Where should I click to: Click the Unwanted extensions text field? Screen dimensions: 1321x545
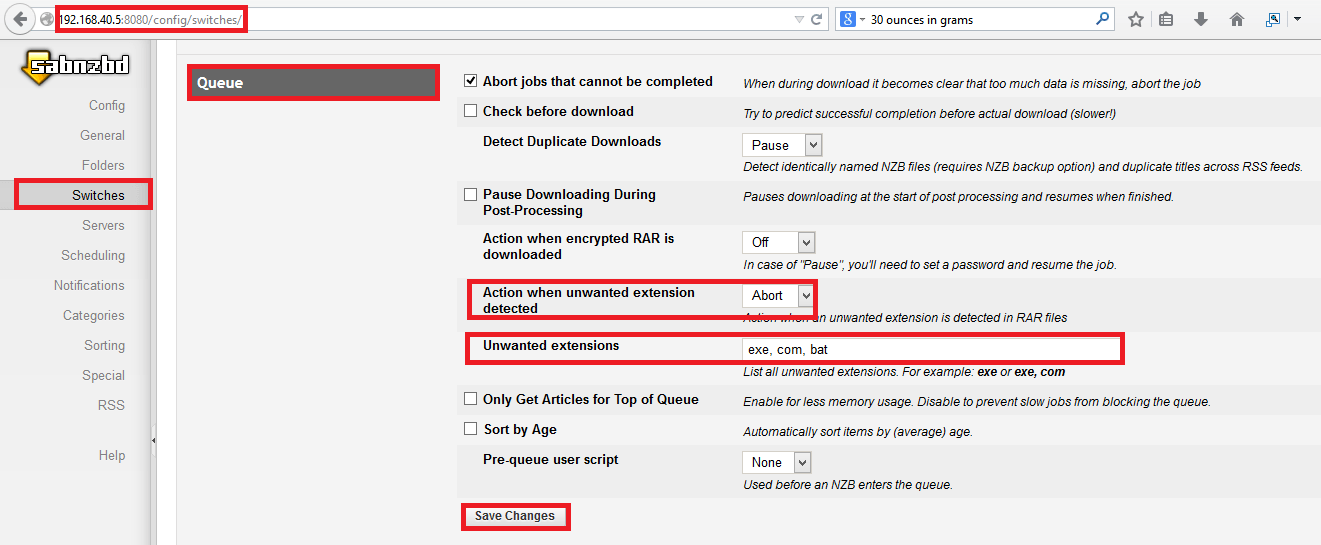click(x=930, y=349)
